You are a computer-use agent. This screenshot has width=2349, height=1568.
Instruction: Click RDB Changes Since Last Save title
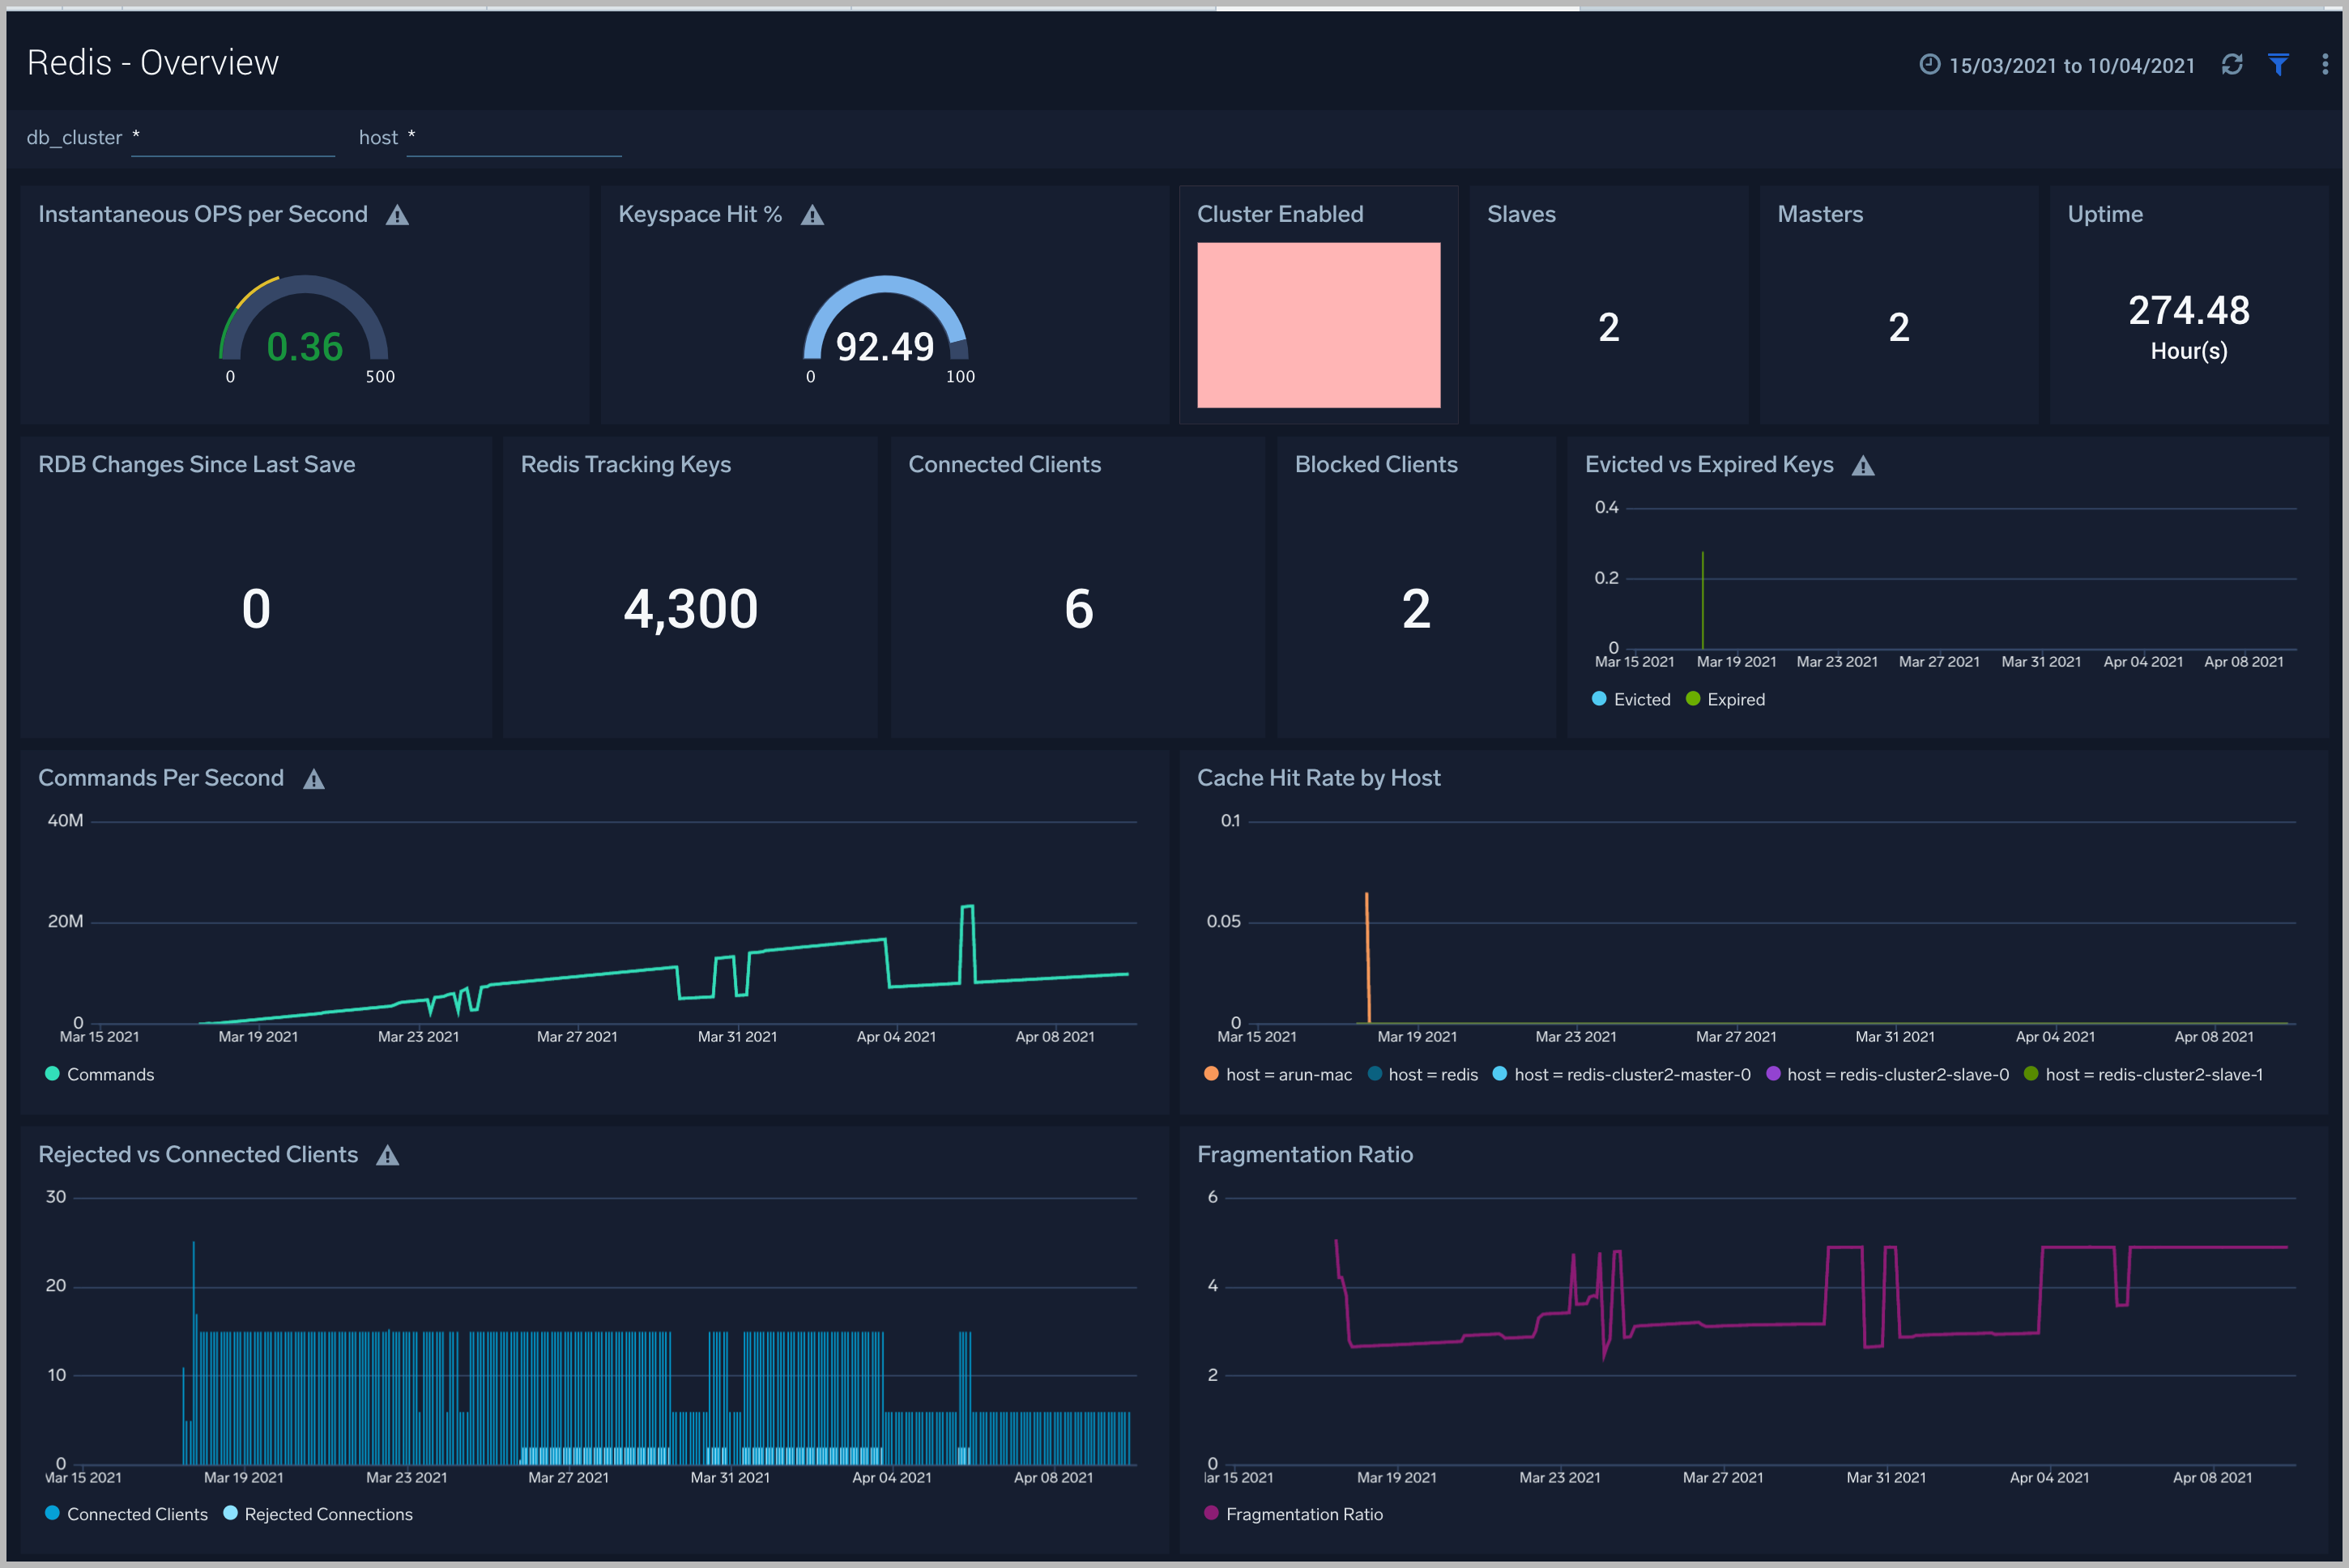pos(197,464)
